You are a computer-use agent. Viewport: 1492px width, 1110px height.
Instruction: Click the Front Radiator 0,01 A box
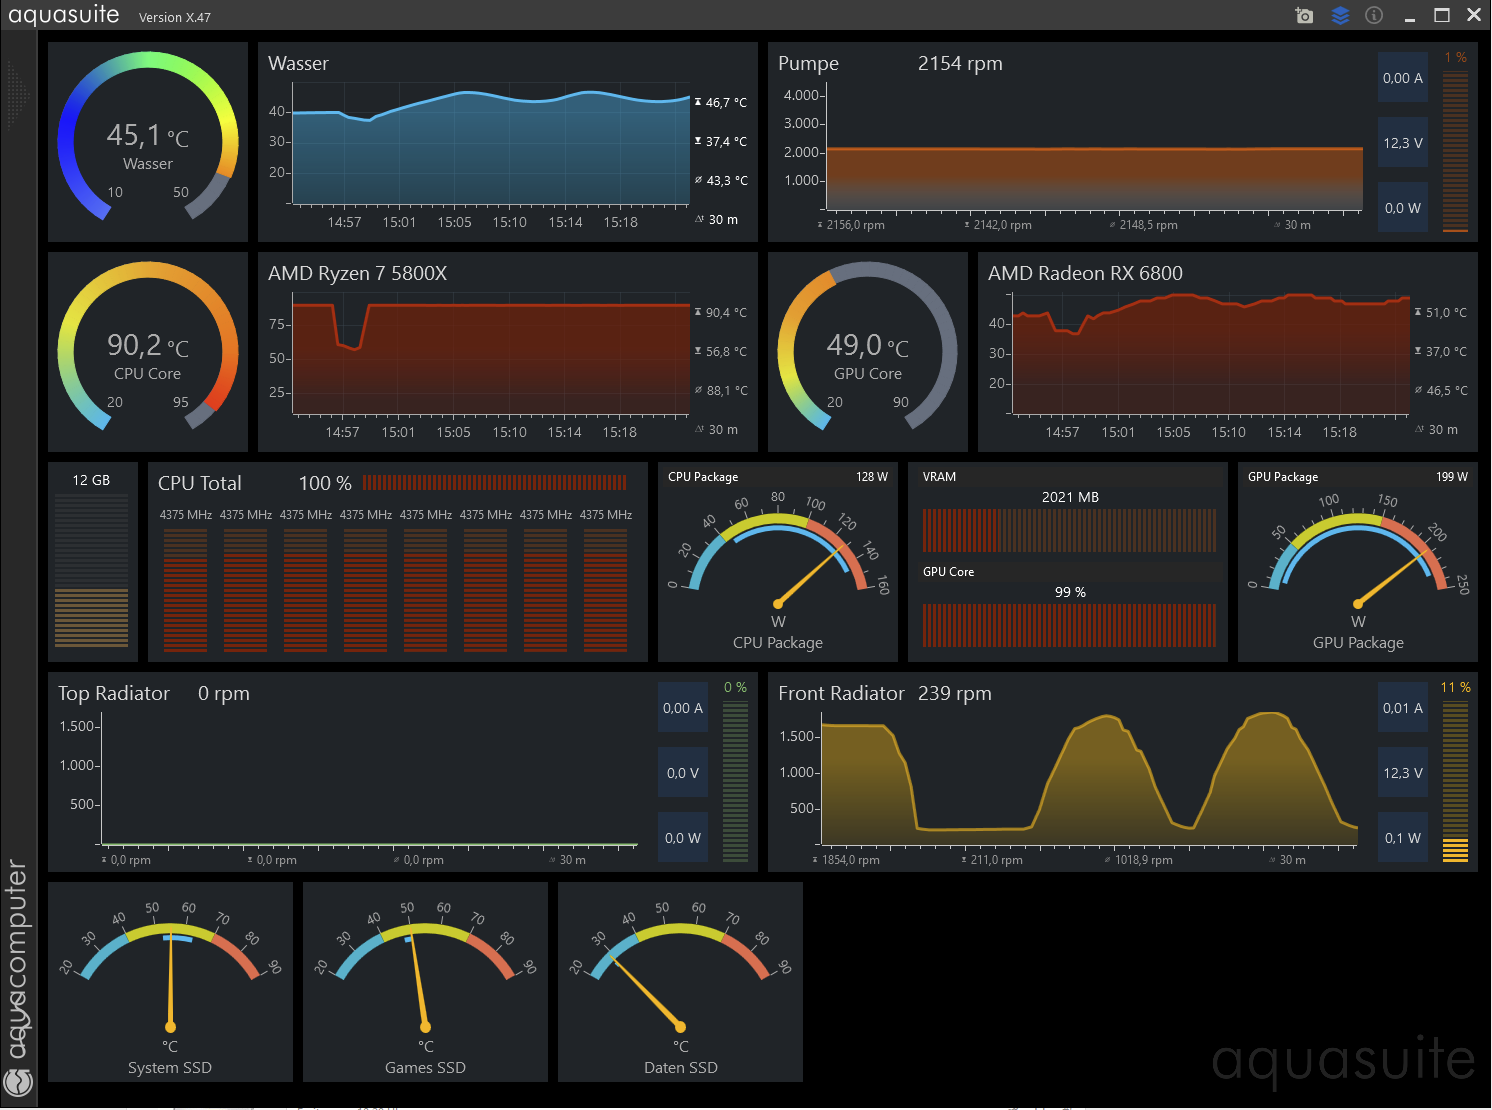tap(1403, 708)
